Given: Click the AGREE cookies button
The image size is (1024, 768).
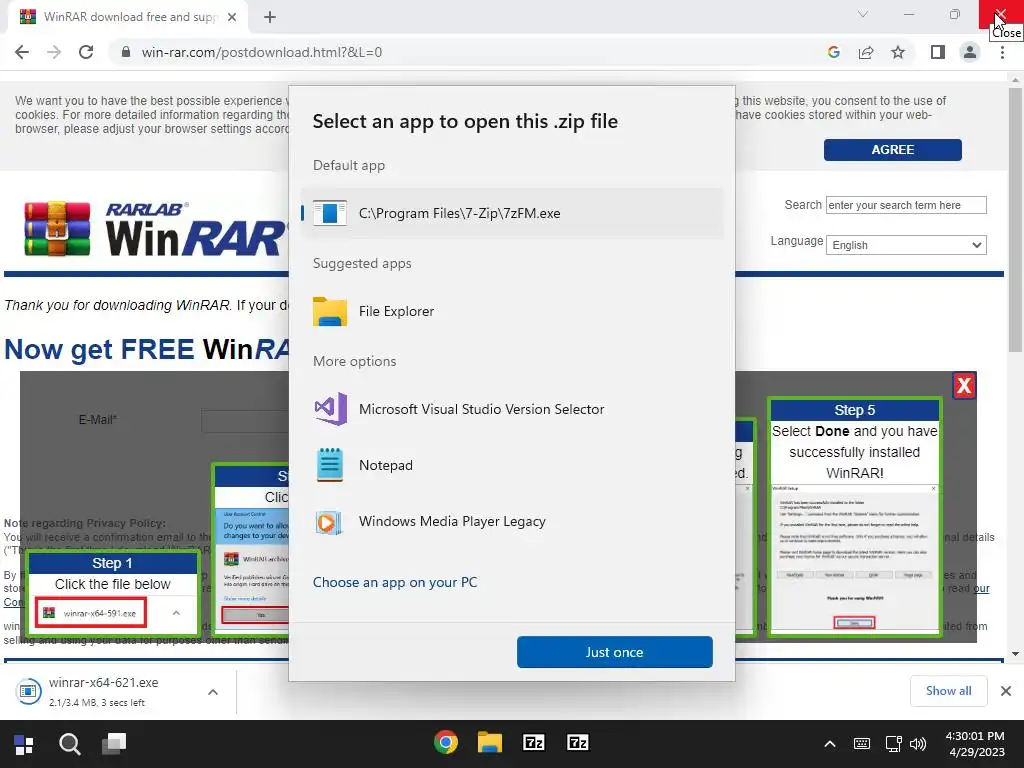Looking at the screenshot, I should 892,150.
